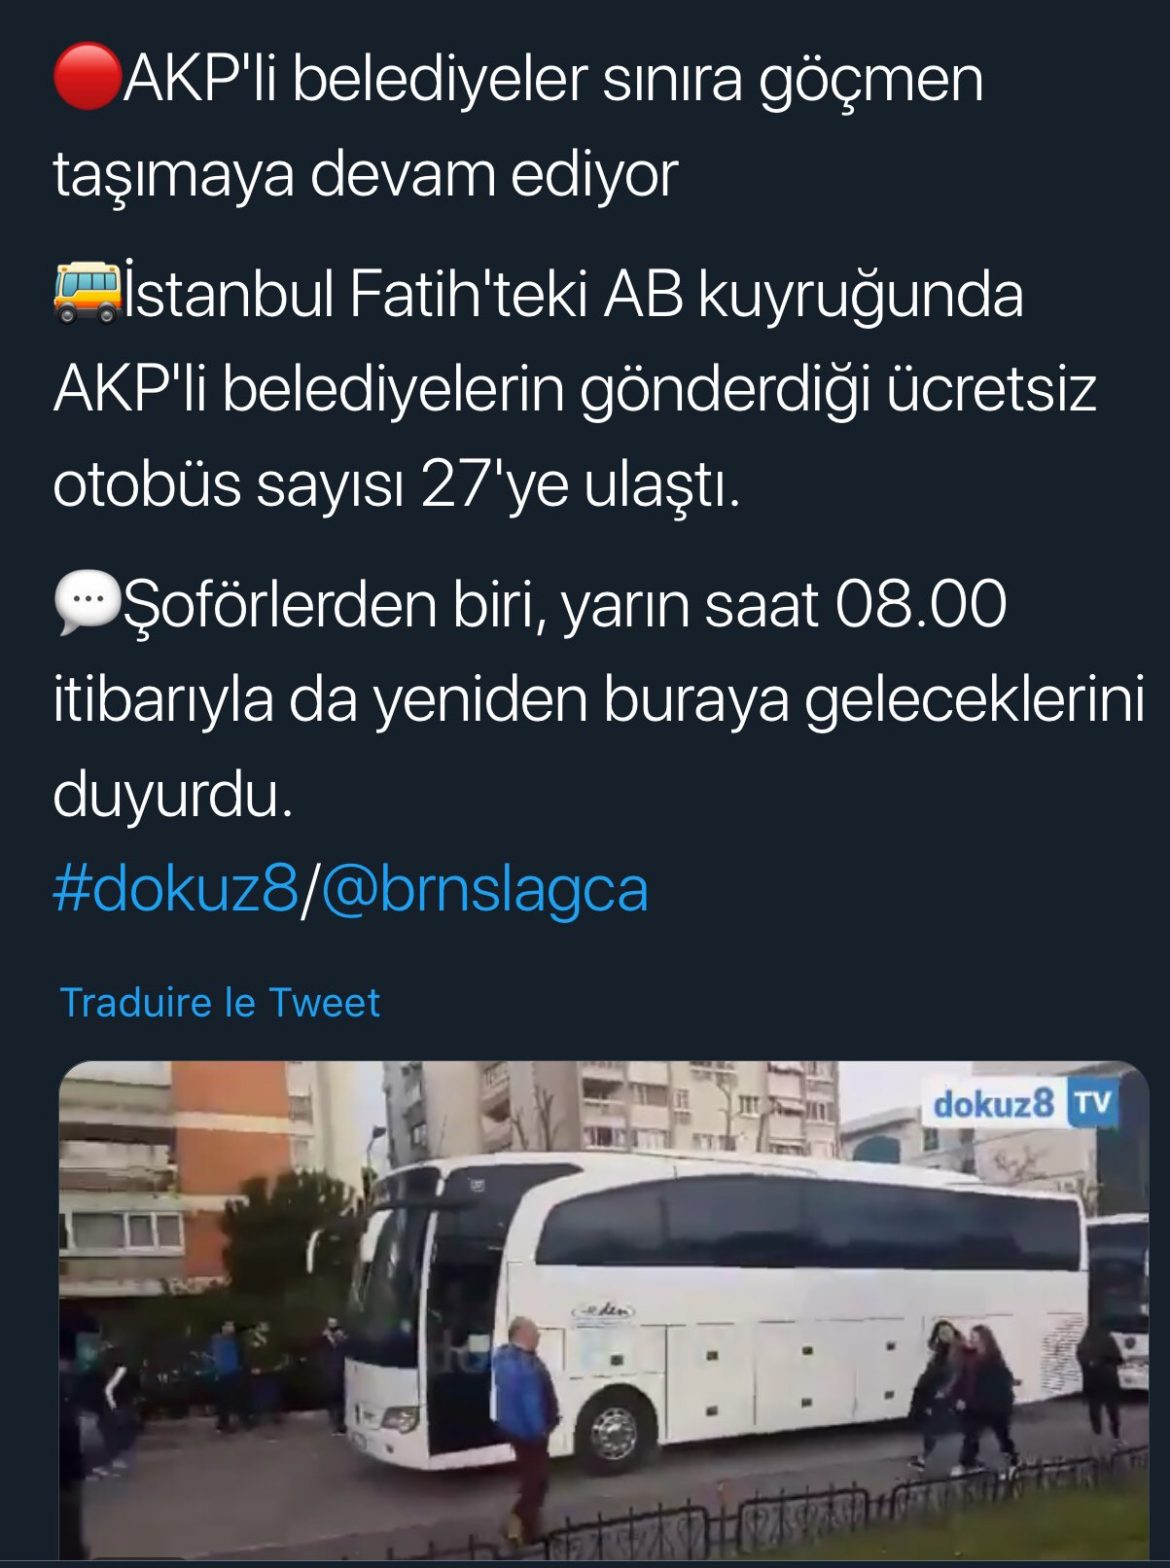Open the #dokuz8 hashtag
The height and width of the screenshot is (1568, 1170).
click(176, 888)
